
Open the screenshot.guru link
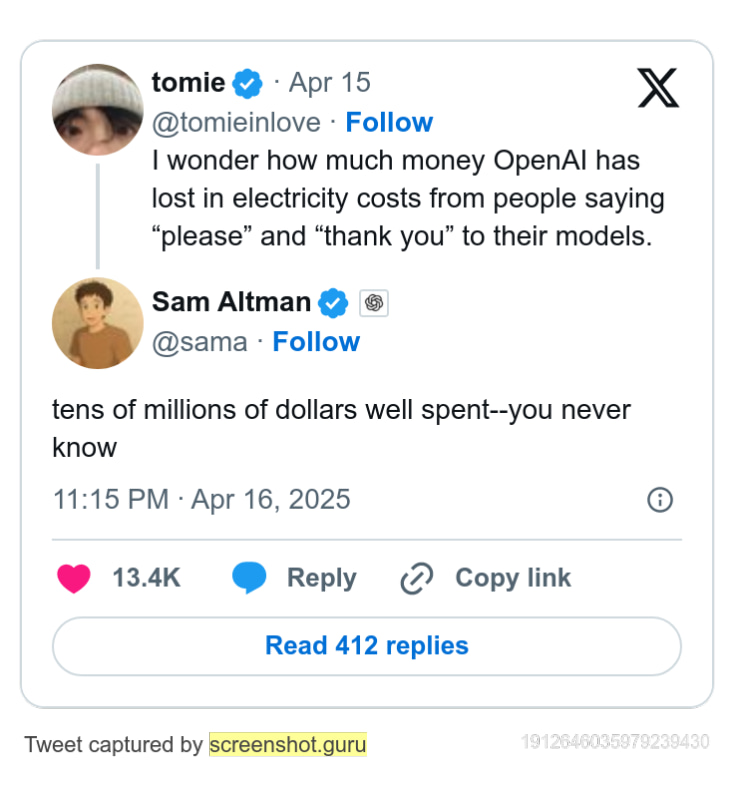point(288,745)
